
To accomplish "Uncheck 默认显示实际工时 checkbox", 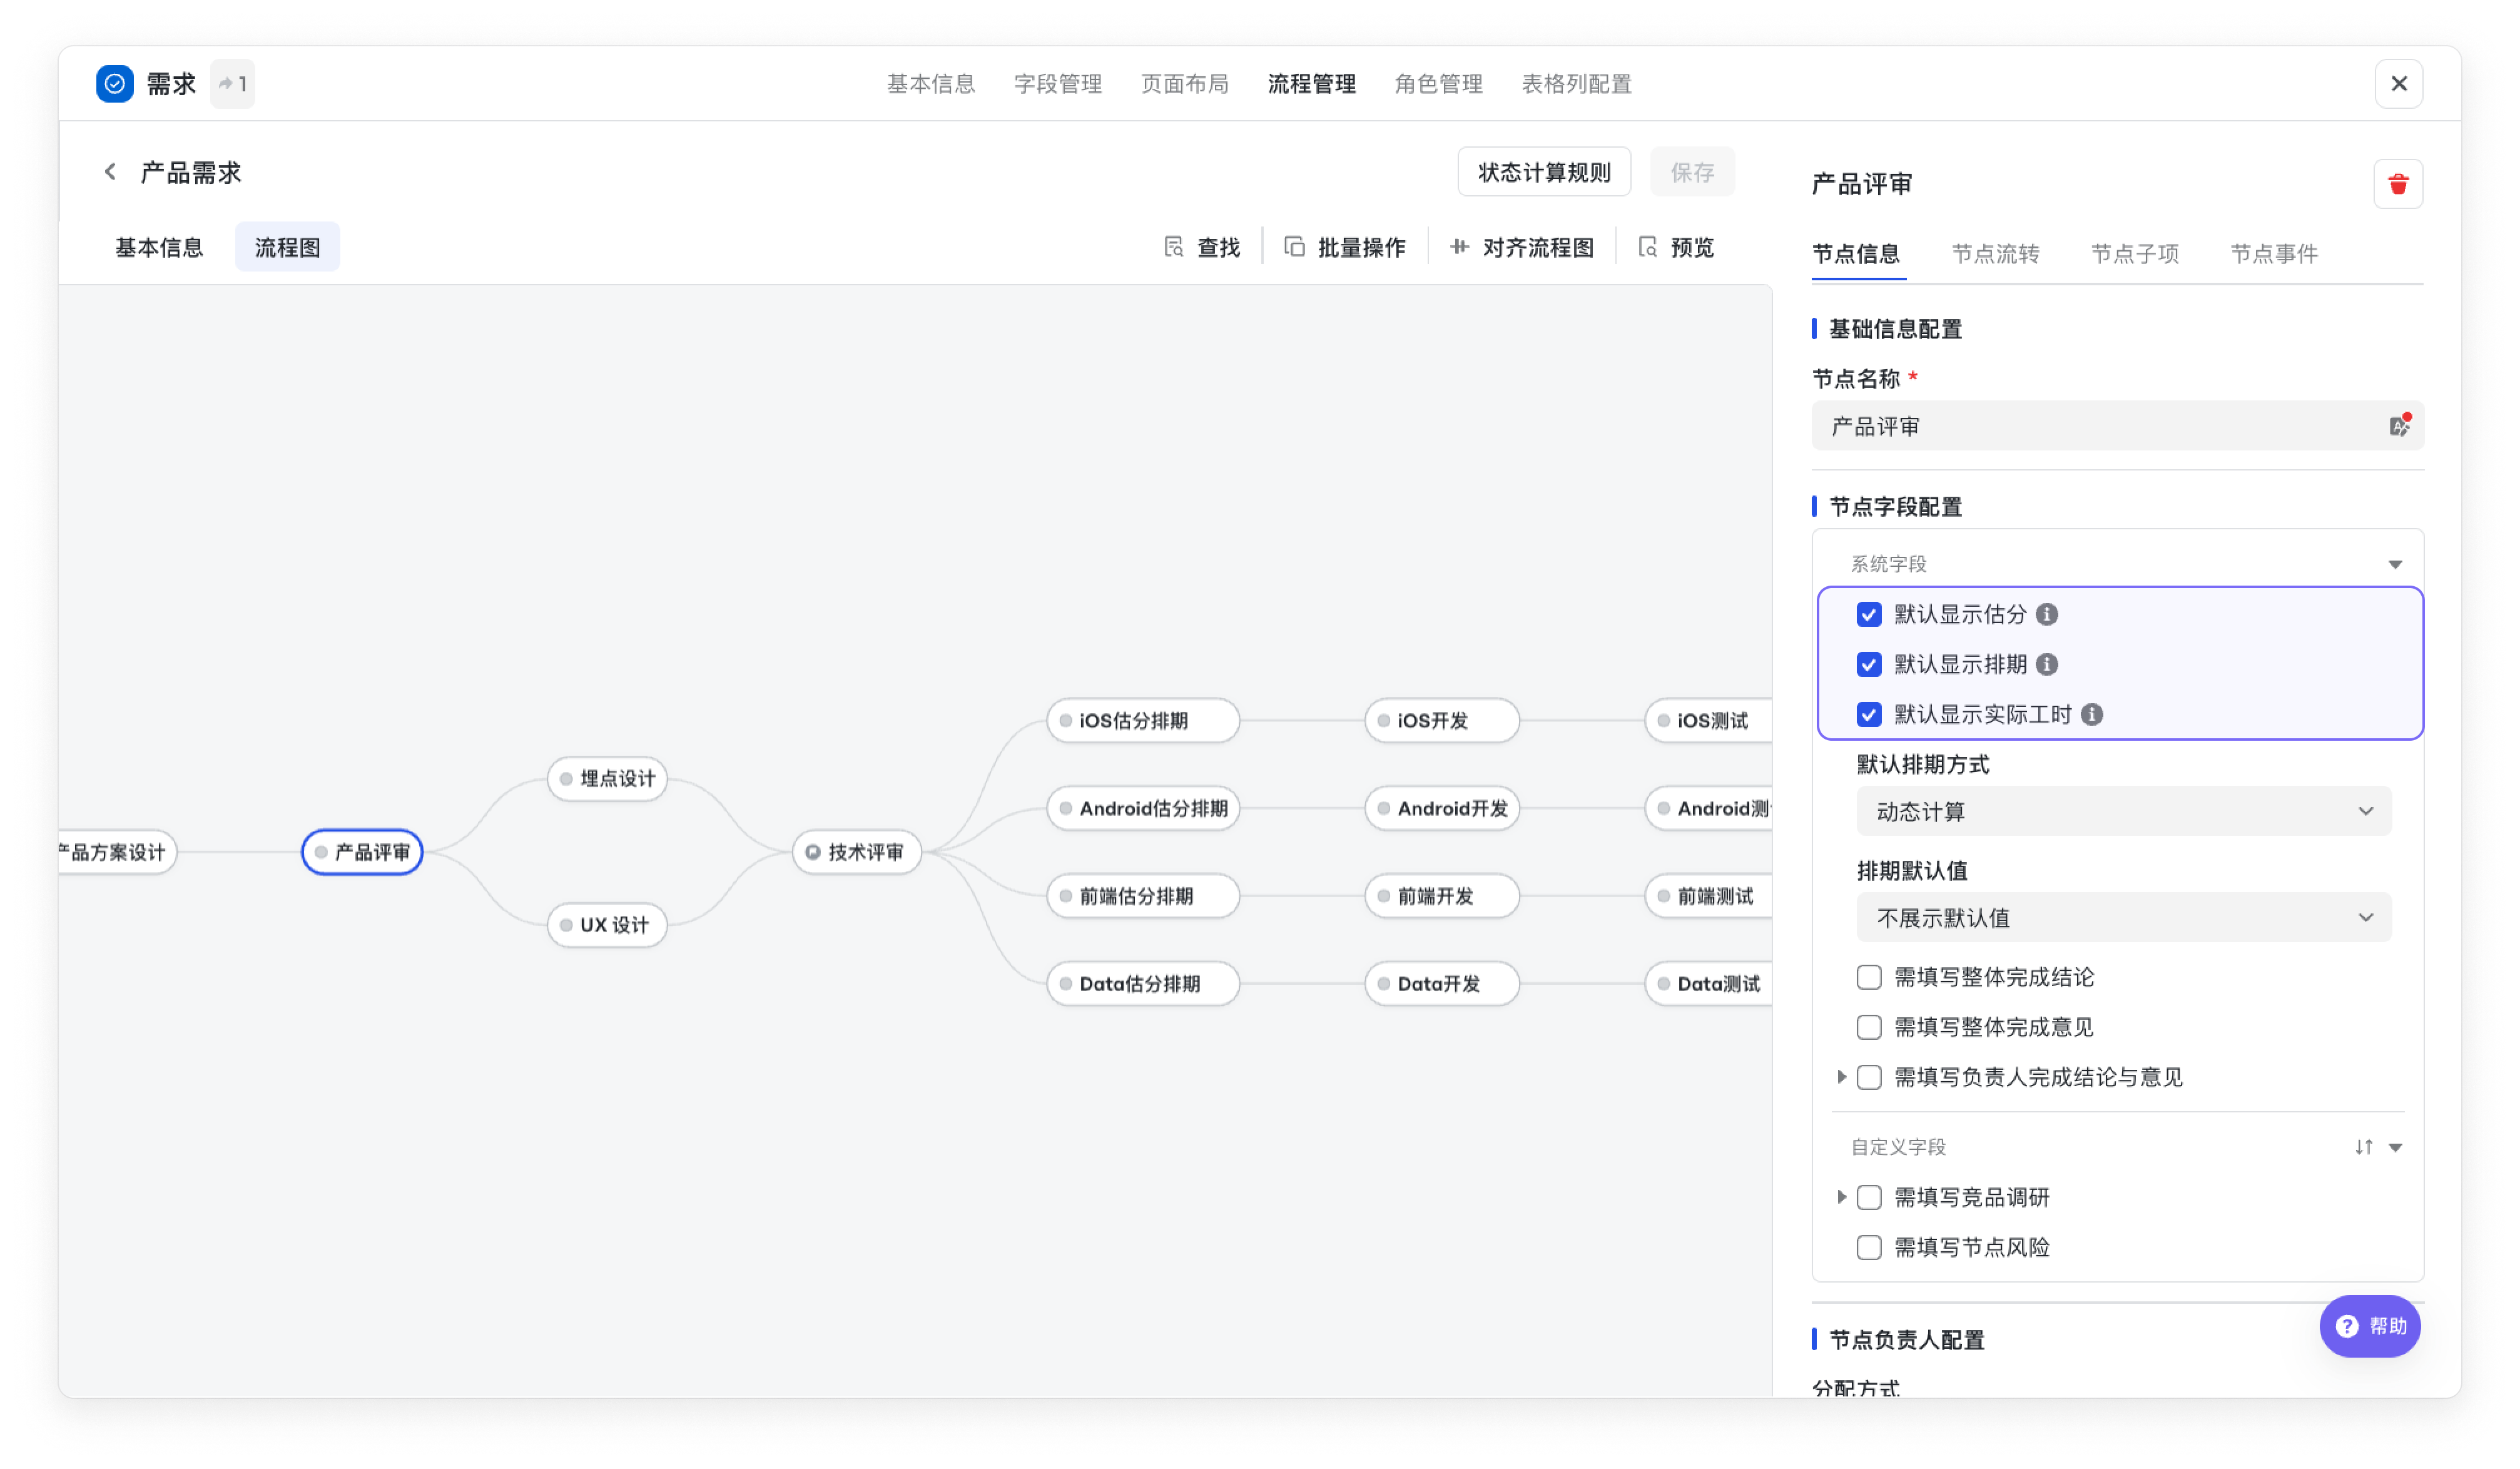I will 1868,714.
